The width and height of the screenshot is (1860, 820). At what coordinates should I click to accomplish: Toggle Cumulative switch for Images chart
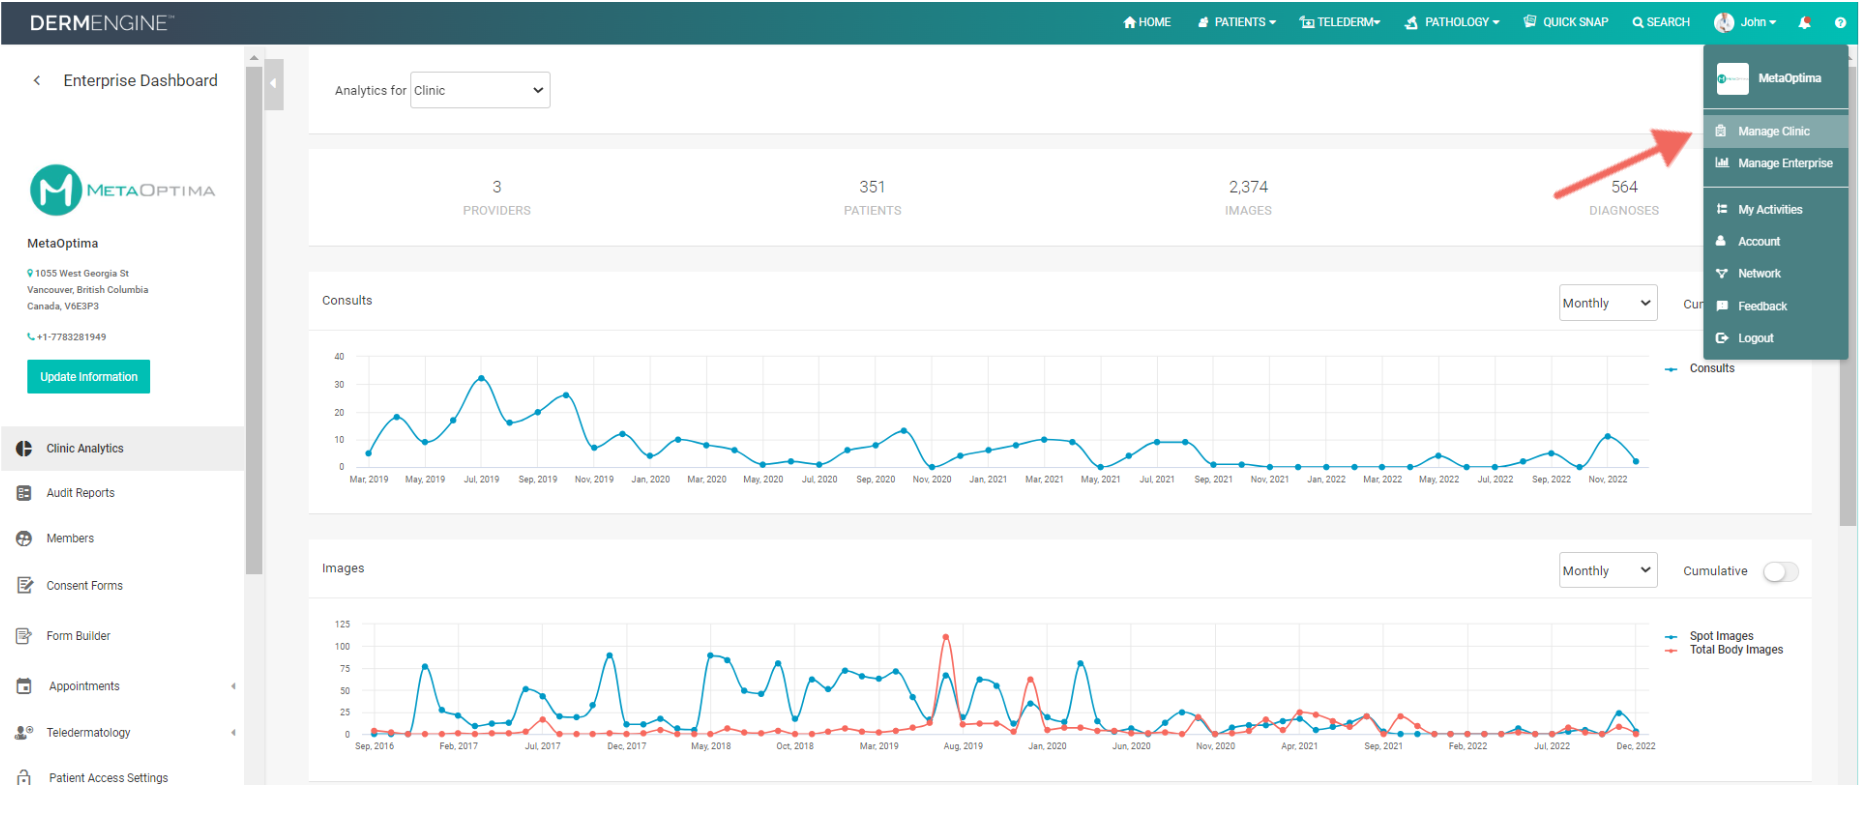coord(1780,572)
